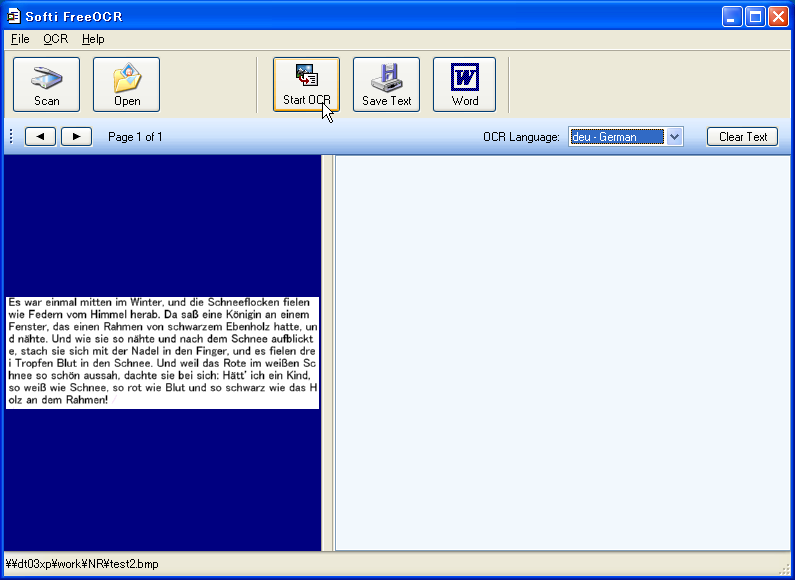The height and width of the screenshot is (580, 795).
Task: Click inside the empty OCR text output area
Action: coord(563,353)
